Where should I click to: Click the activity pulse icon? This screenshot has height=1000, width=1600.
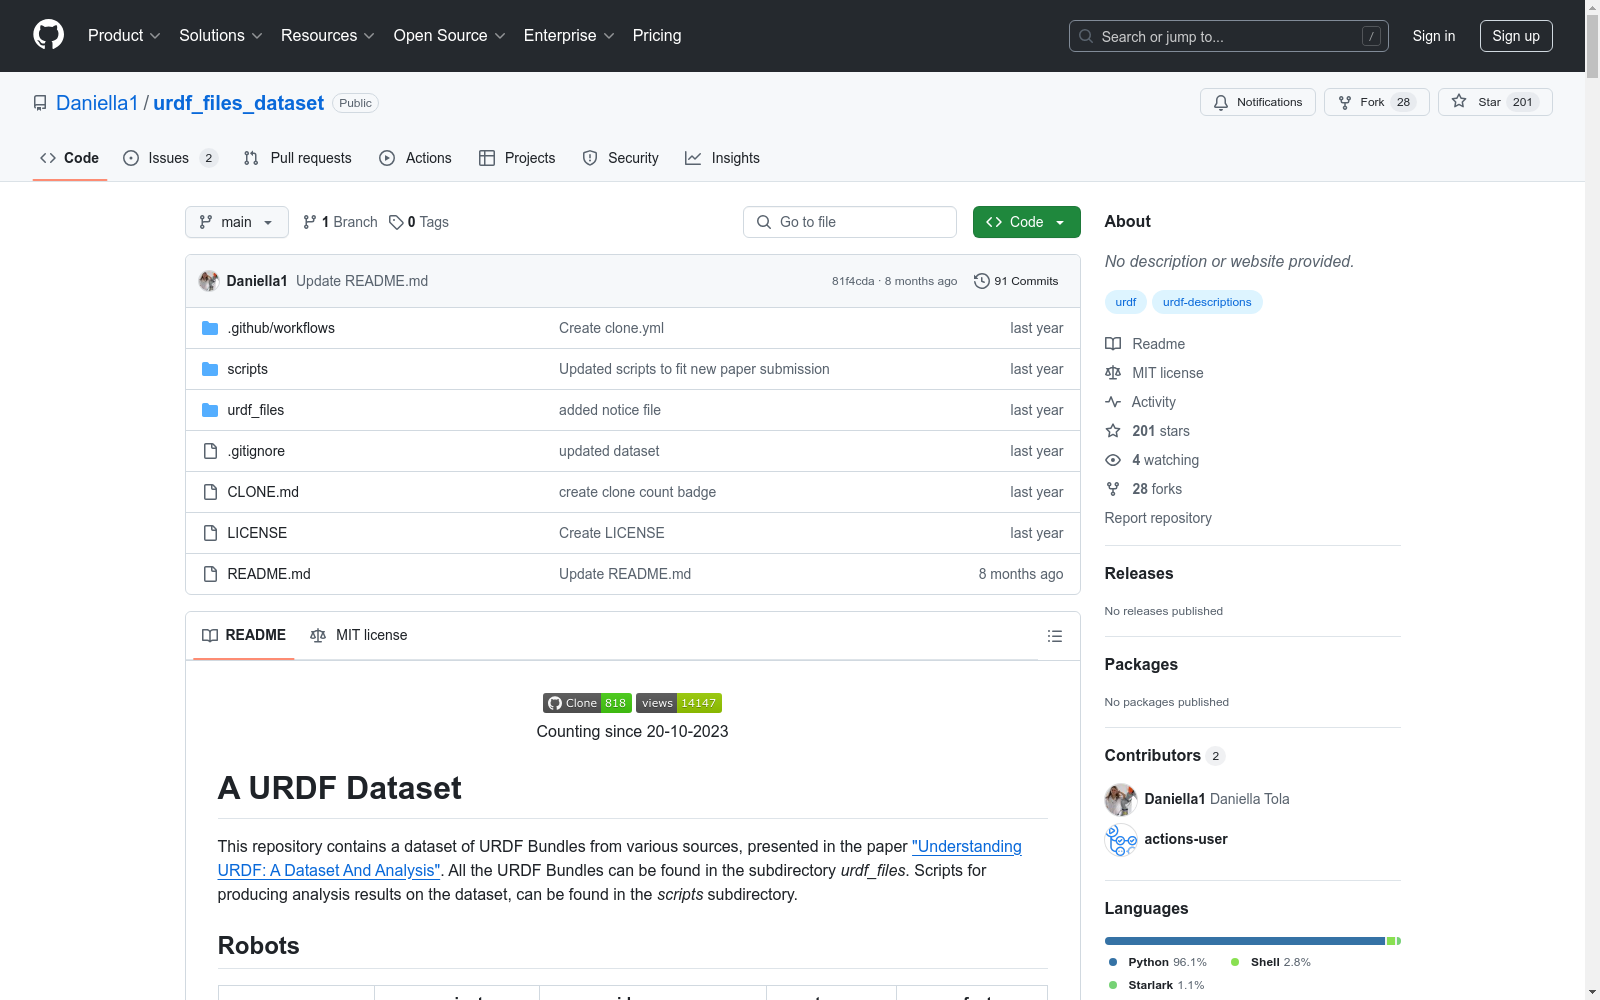coord(1113,402)
